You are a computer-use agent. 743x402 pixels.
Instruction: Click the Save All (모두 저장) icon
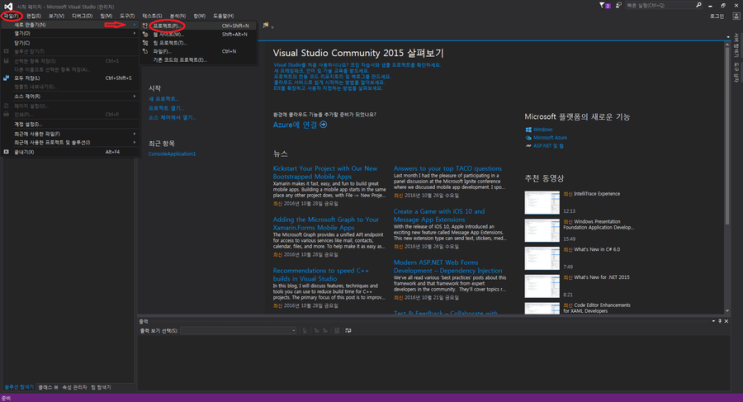(x=6, y=78)
